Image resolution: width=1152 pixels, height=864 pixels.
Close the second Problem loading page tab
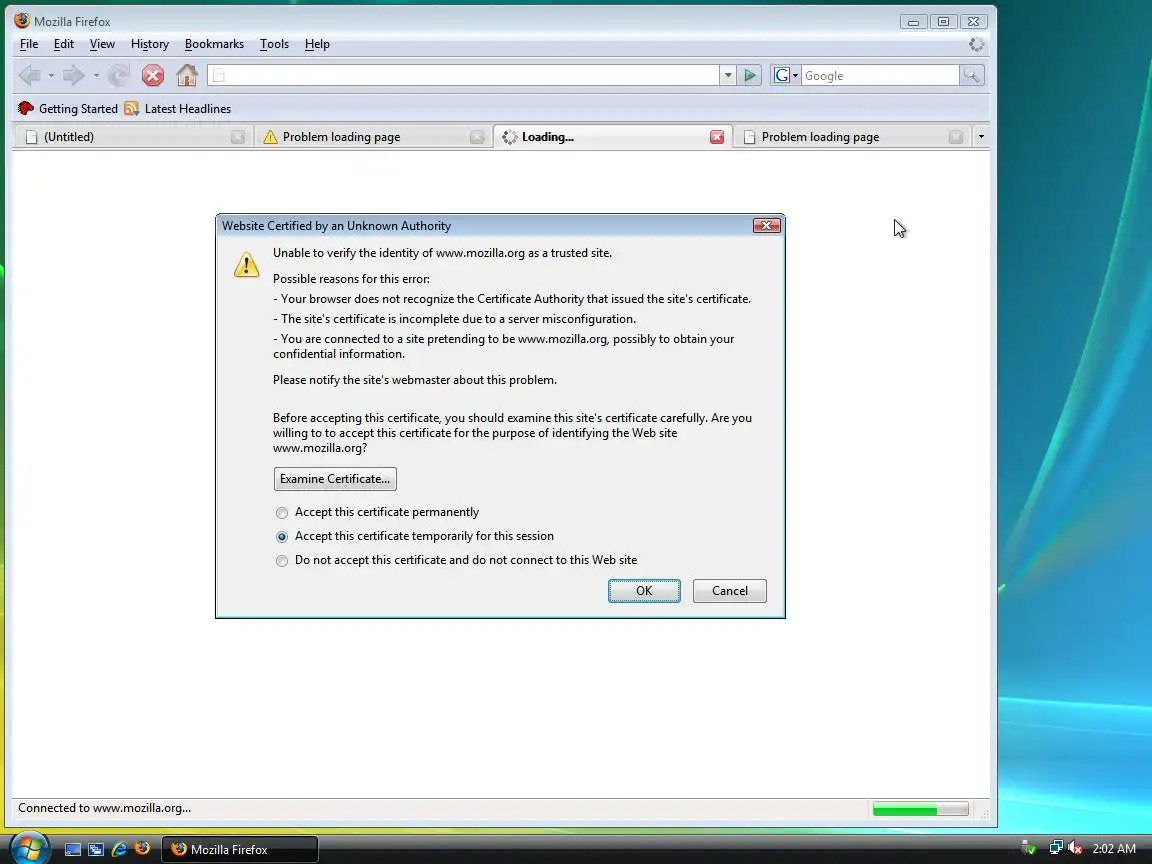[477, 137]
